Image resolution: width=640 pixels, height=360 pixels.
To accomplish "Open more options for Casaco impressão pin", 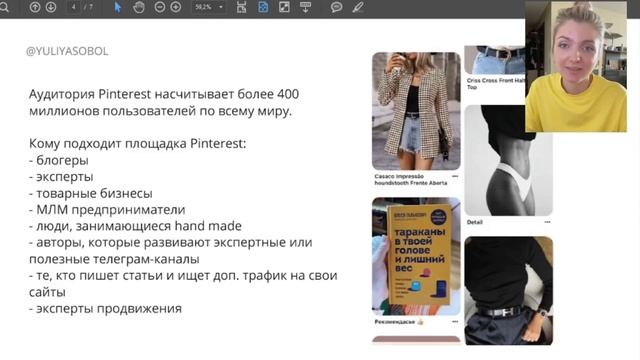I will [455, 176].
